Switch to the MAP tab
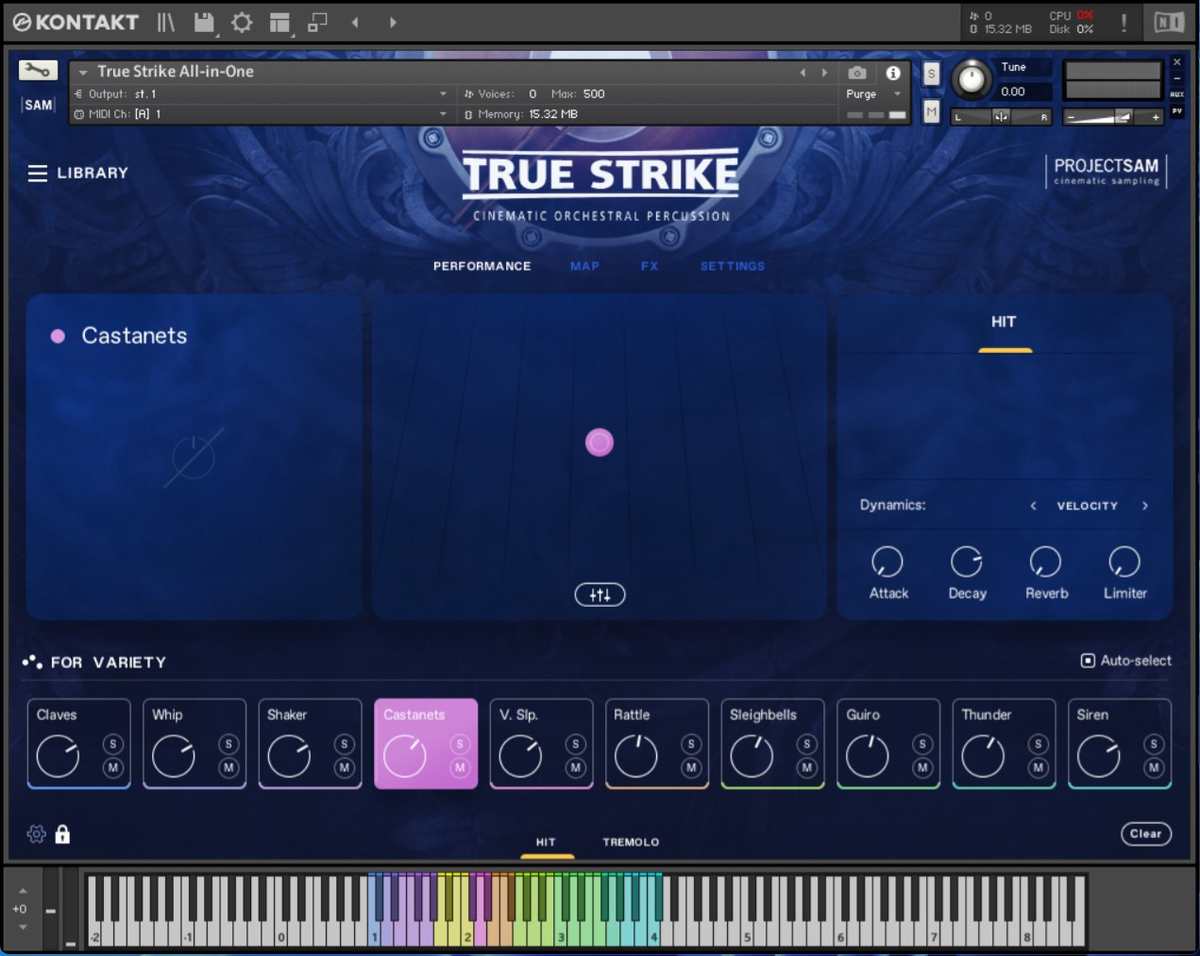Image resolution: width=1200 pixels, height=956 pixels. click(585, 266)
